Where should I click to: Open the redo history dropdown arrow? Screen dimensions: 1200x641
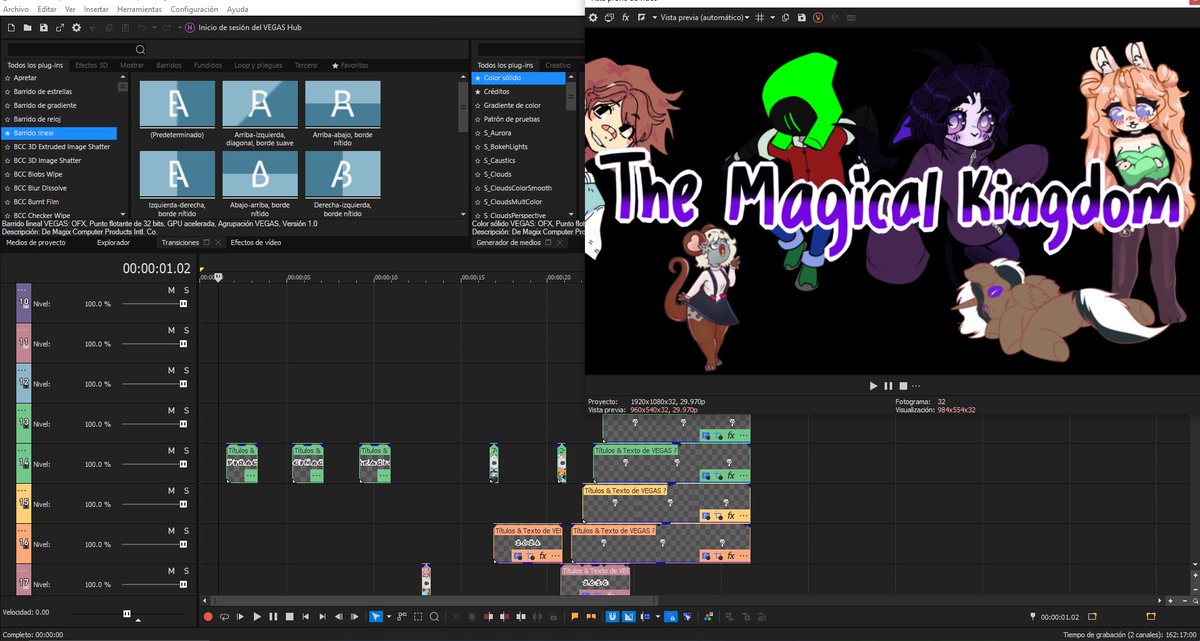[x=179, y=28]
